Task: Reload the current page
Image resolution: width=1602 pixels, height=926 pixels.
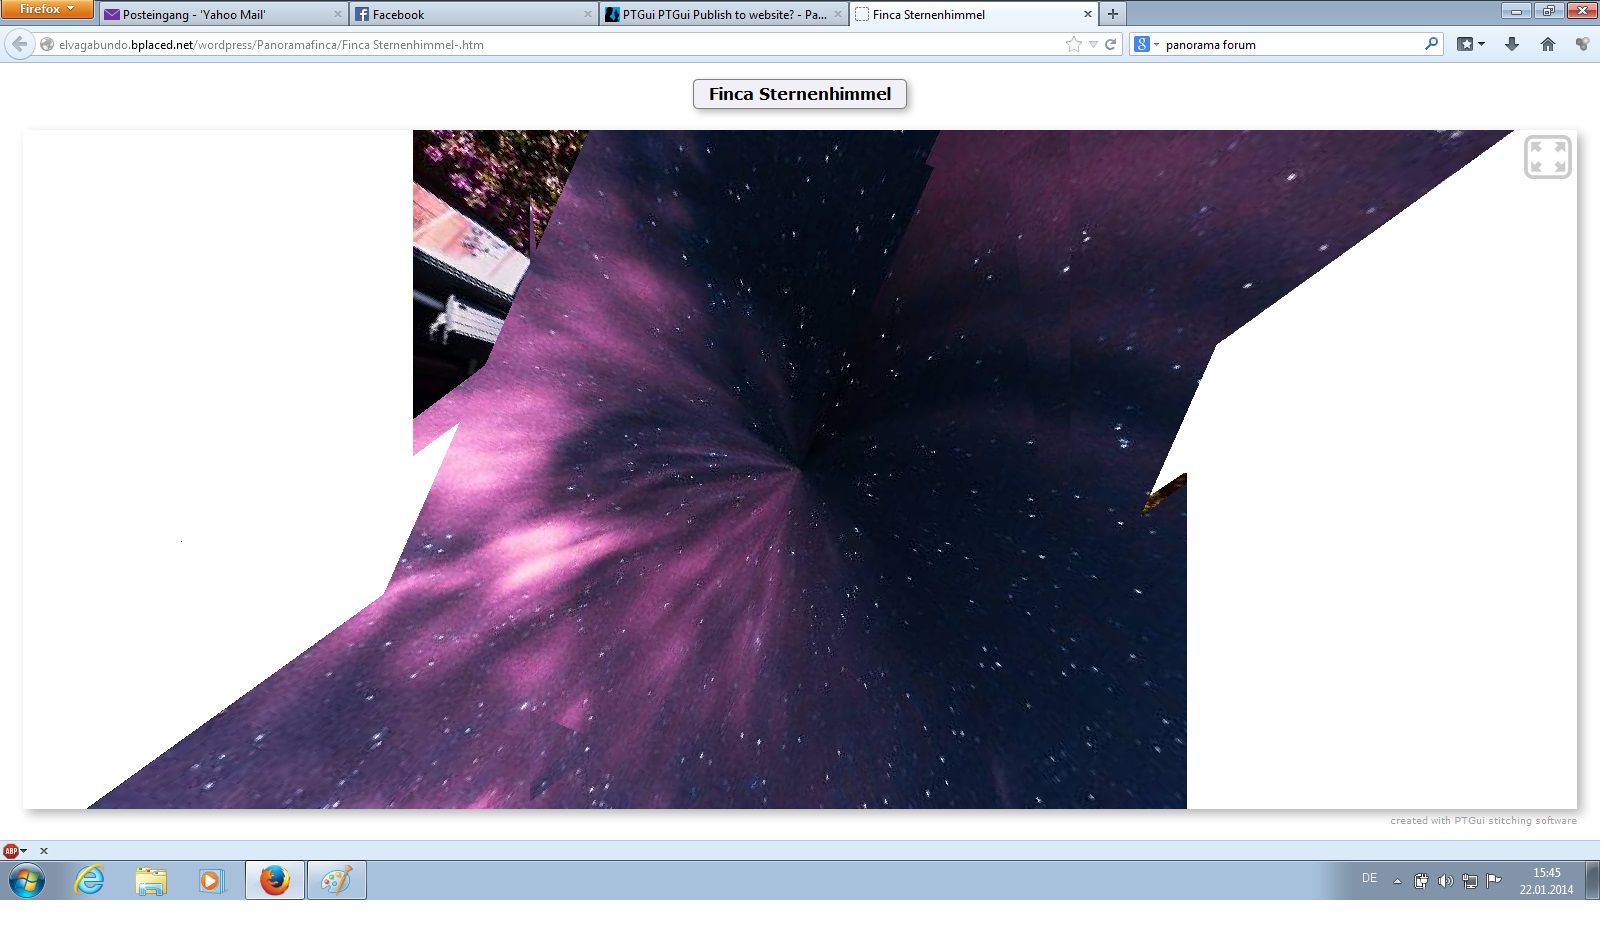Action: 1110,44
